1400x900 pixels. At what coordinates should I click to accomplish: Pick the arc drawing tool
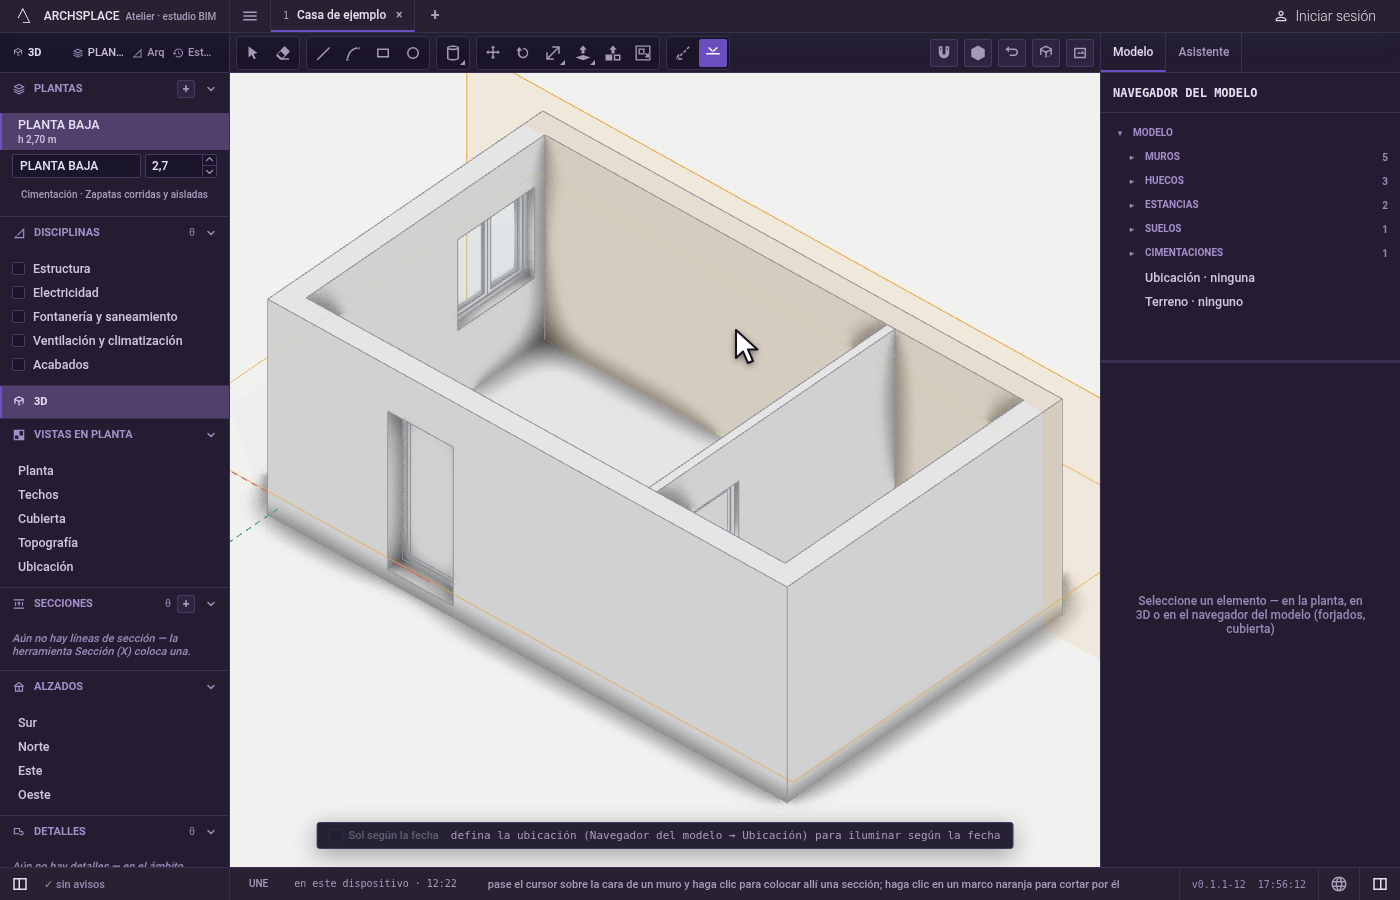click(x=353, y=53)
